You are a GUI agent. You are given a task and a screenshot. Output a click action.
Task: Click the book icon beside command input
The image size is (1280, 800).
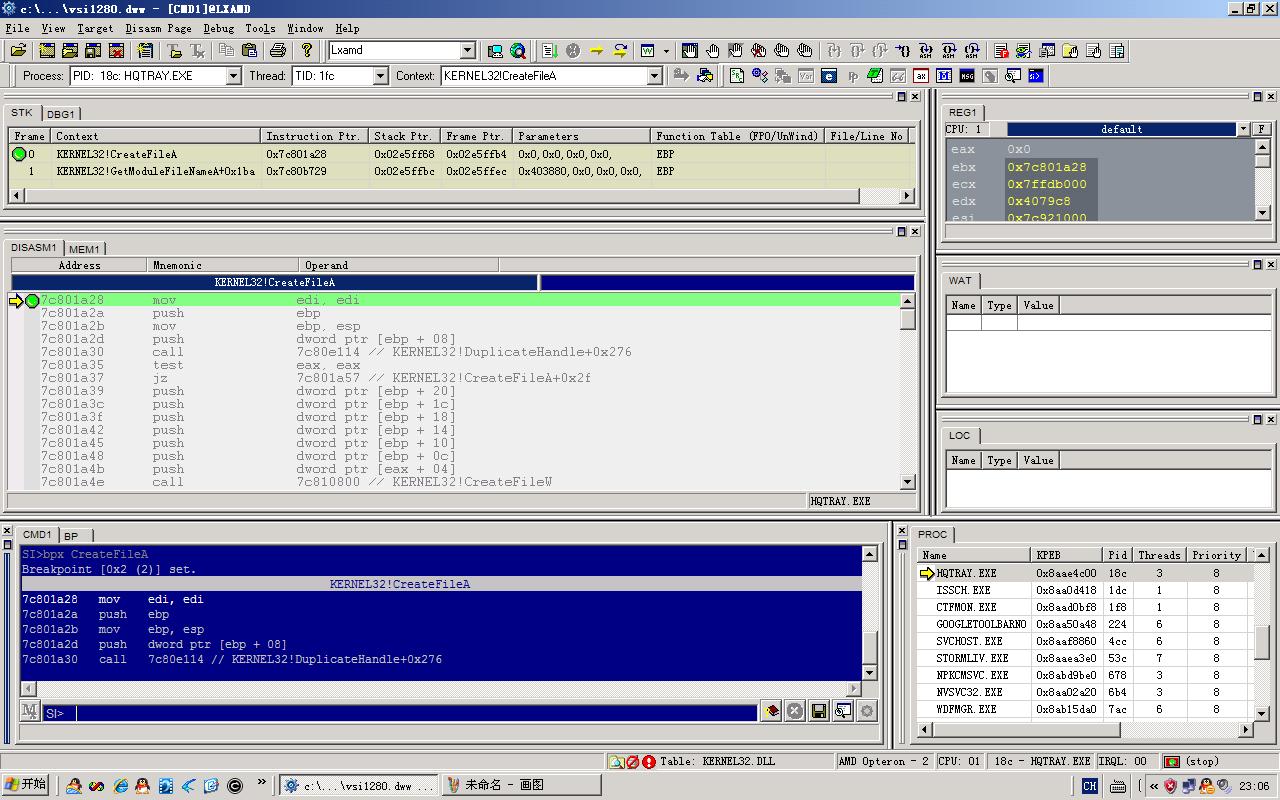click(x=771, y=711)
